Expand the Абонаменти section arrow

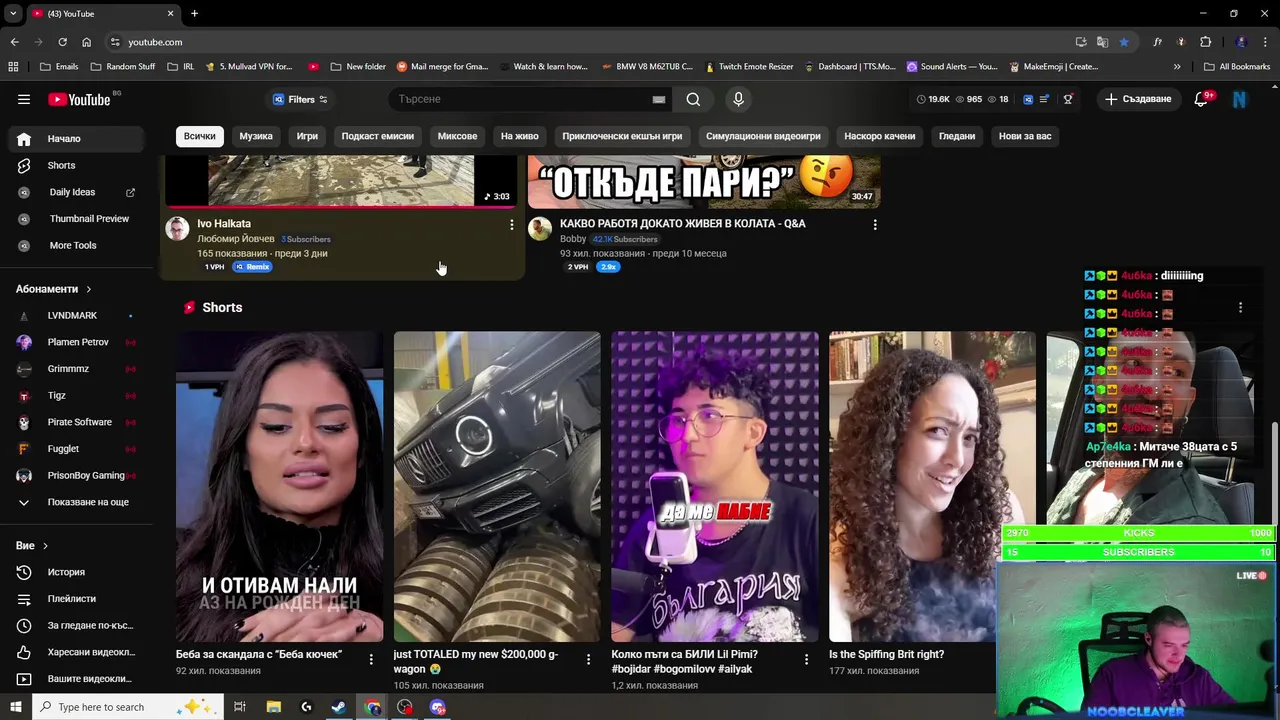click(x=88, y=289)
